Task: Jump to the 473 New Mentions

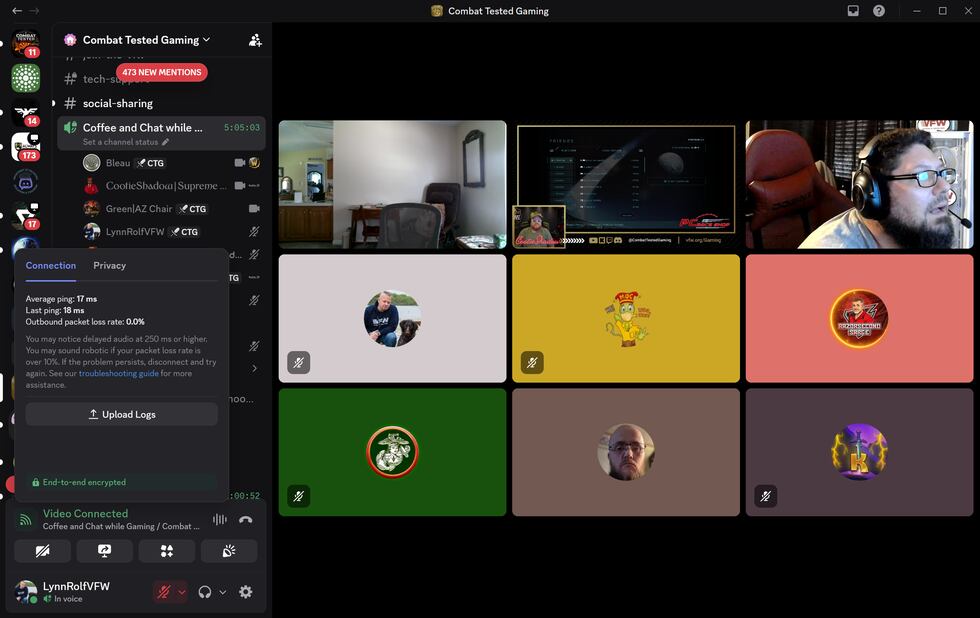Action: (162, 72)
